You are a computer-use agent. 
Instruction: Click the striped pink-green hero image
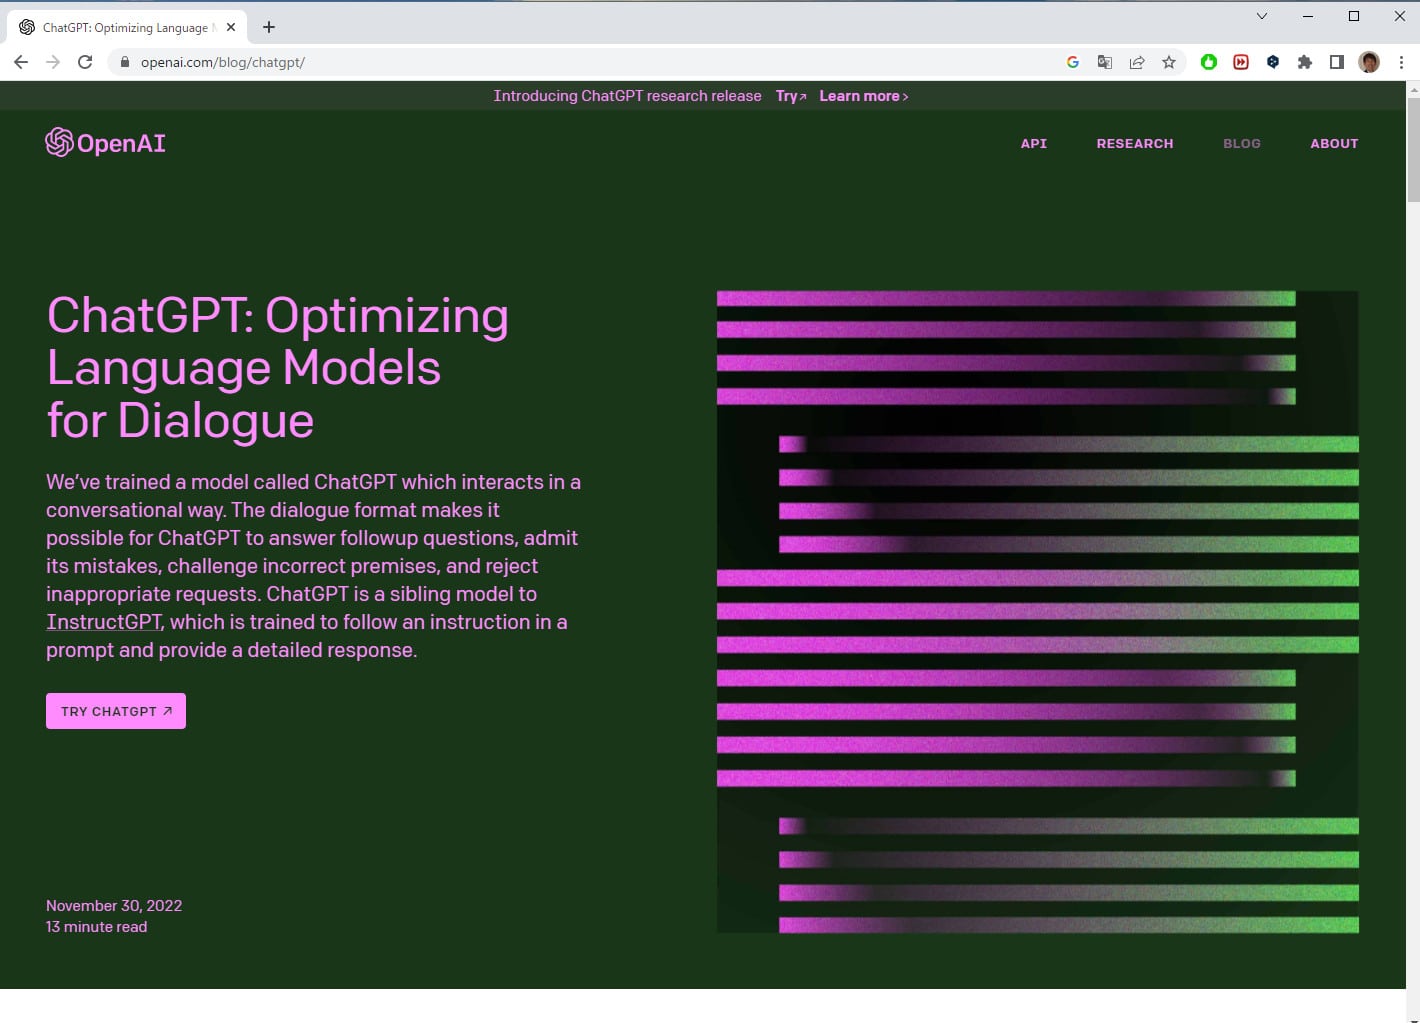[x=1038, y=612]
